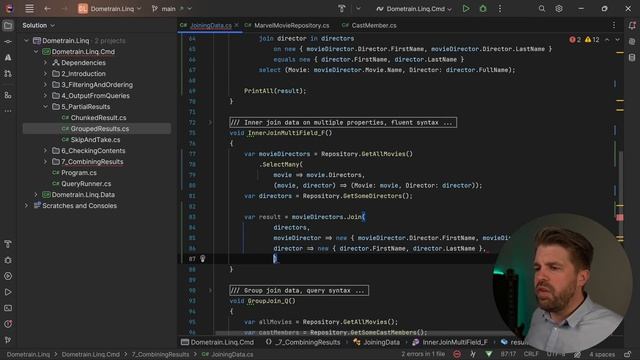Close the JoiningData.cs tab

[237, 25]
